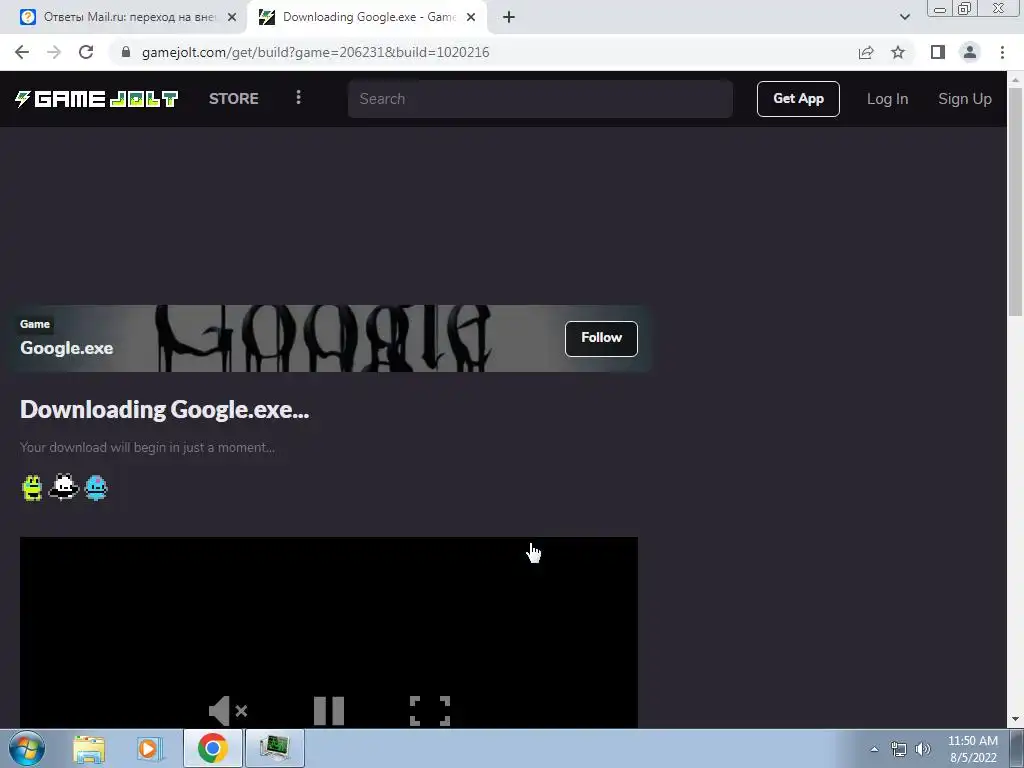1024x768 pixels.
Task: Click the Get App button
Action: coord(798,99)
